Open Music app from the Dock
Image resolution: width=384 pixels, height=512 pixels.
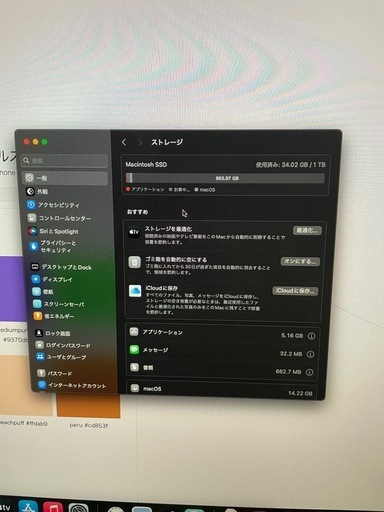coord(52,507)
